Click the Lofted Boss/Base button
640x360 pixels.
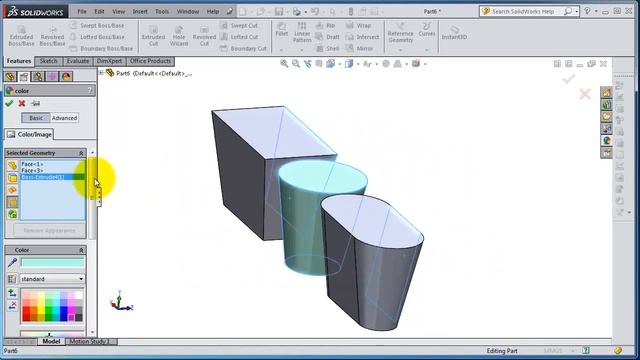[97, 37]
